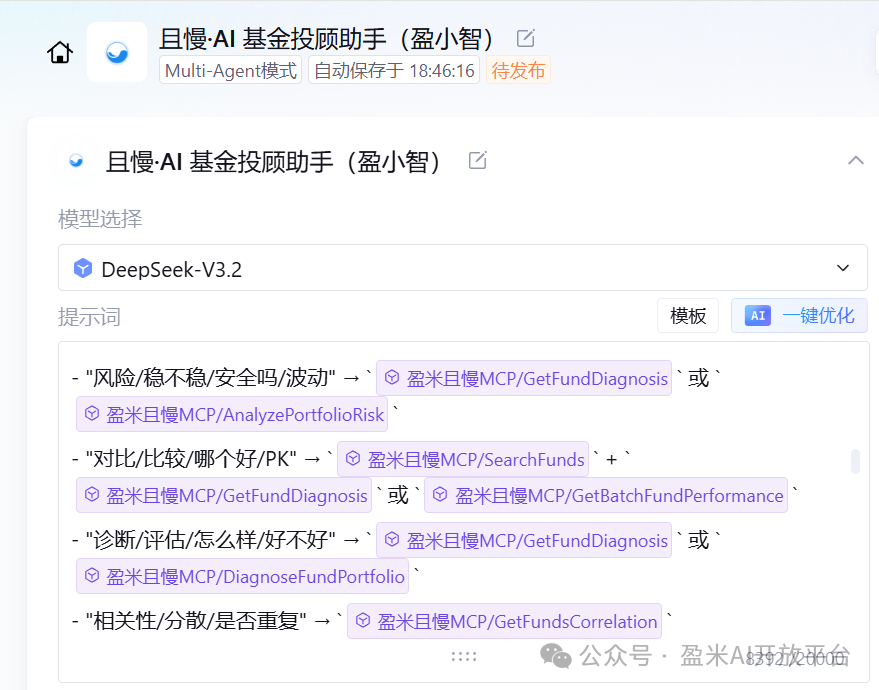879x690 pixels.
Task: Click the dotted drag handle below the prompt
Action: 464,655
